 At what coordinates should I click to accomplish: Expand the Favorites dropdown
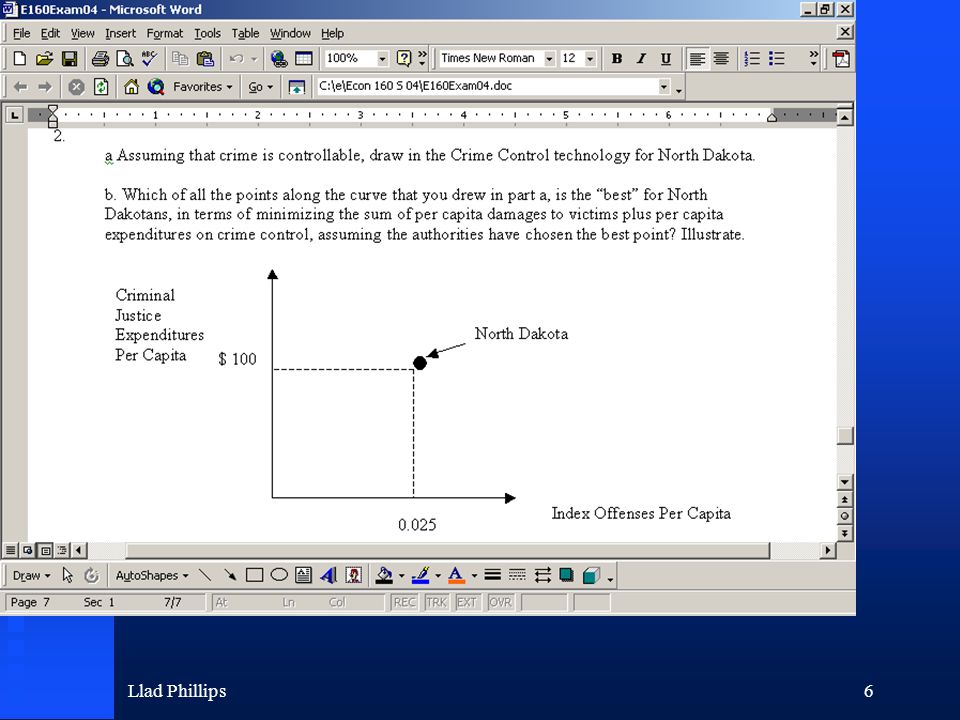(x=203, y=87)
